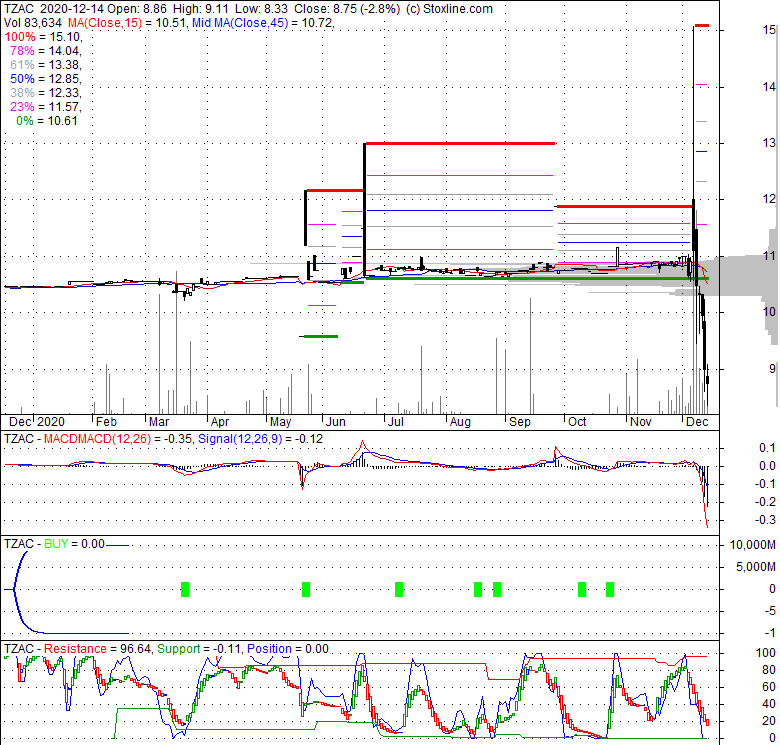Click the Support = -0.11 label
This screenshot has height=745, width=780.
coord(199,649)
